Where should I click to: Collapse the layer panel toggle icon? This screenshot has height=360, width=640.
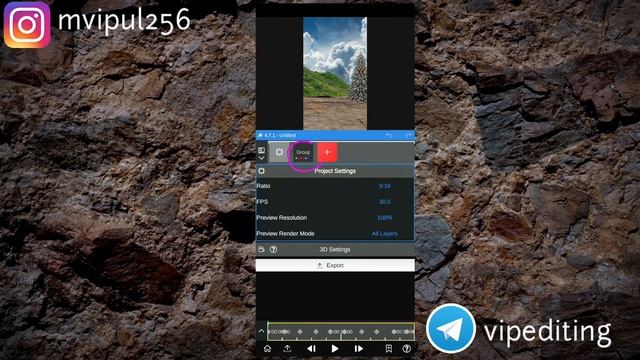pyautogui.click(x=262, y=153)
